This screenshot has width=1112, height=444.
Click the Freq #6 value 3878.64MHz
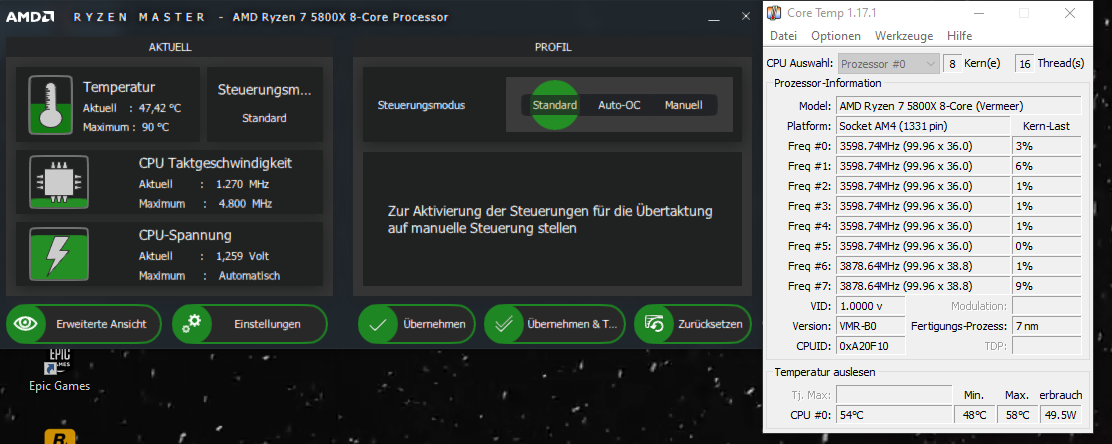[922, 266]
